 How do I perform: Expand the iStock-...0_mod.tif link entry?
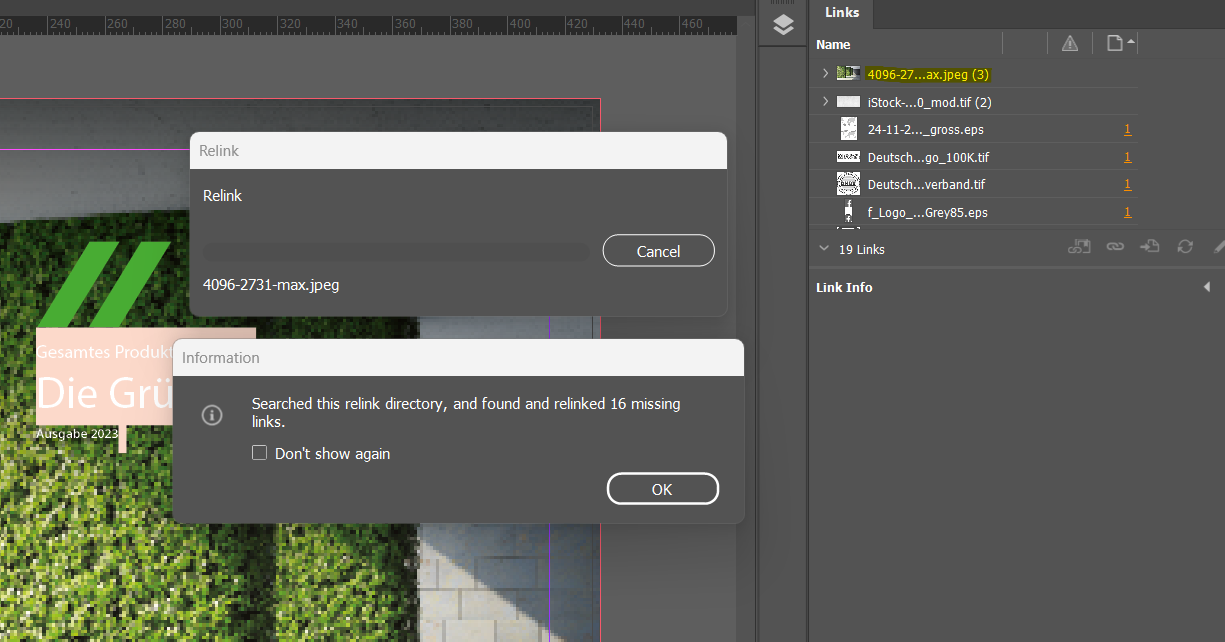(x=824, y=101)
